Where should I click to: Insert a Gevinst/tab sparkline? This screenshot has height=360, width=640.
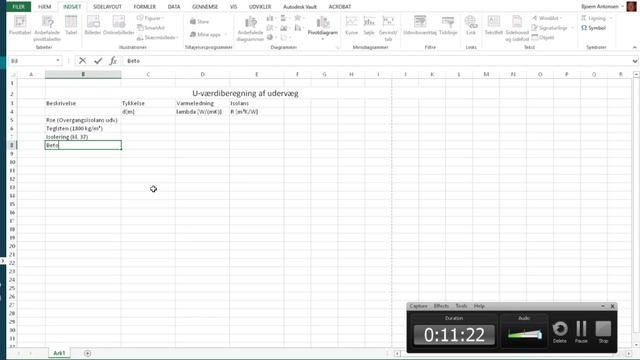[388, 29]
